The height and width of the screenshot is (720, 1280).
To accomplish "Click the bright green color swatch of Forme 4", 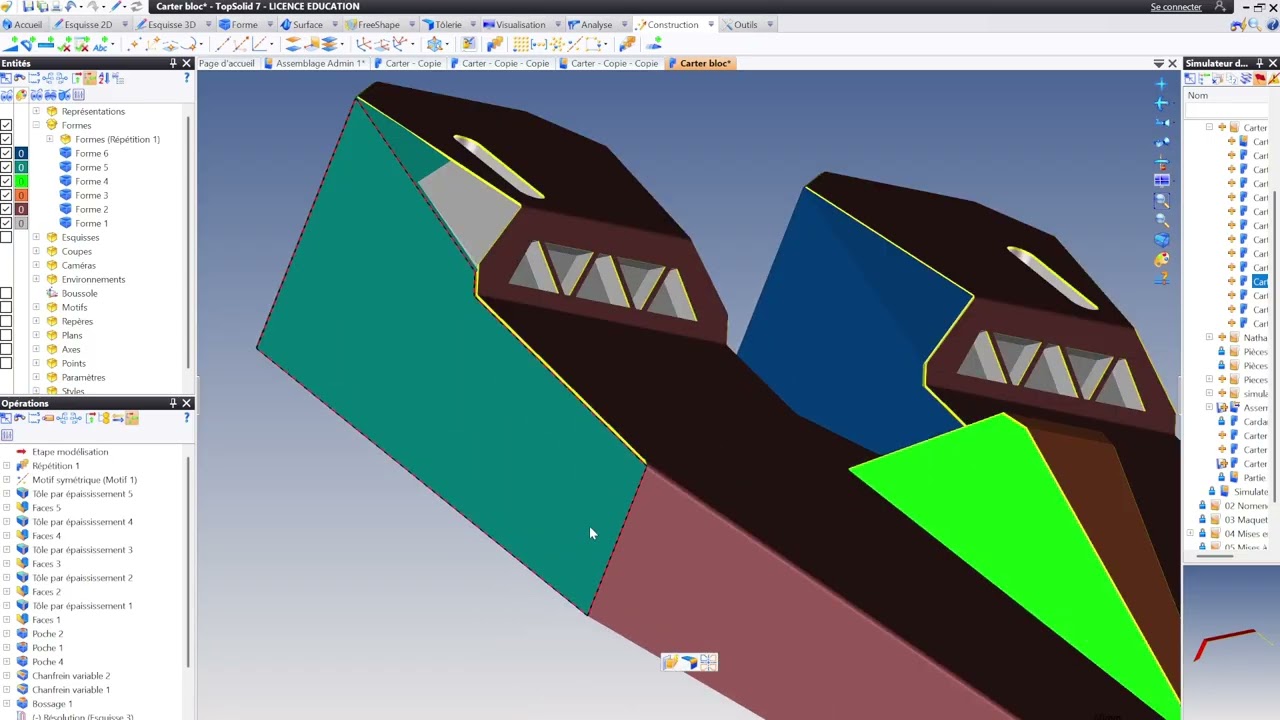I will pyautogui.click(x=20, y=181).
